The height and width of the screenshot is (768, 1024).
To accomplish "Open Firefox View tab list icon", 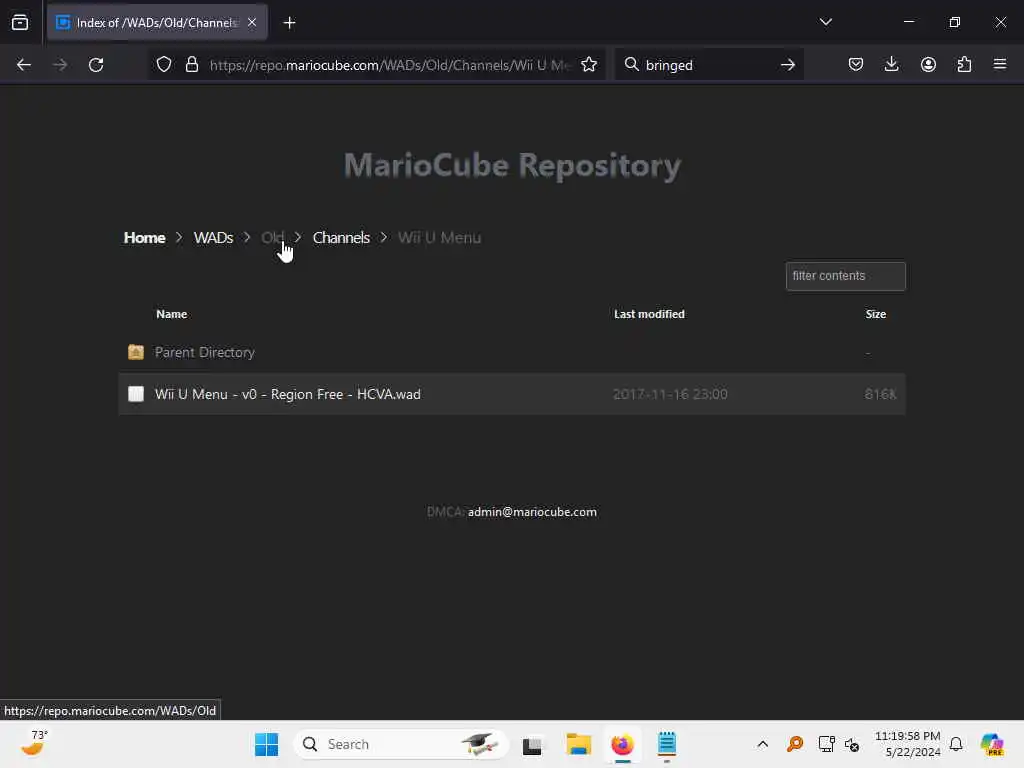I will [20, 22].
